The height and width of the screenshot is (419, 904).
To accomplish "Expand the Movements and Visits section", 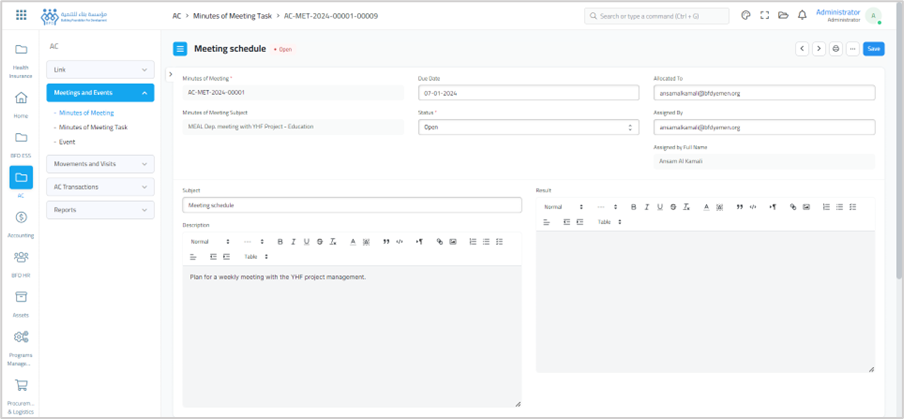I will pos(100,164).
